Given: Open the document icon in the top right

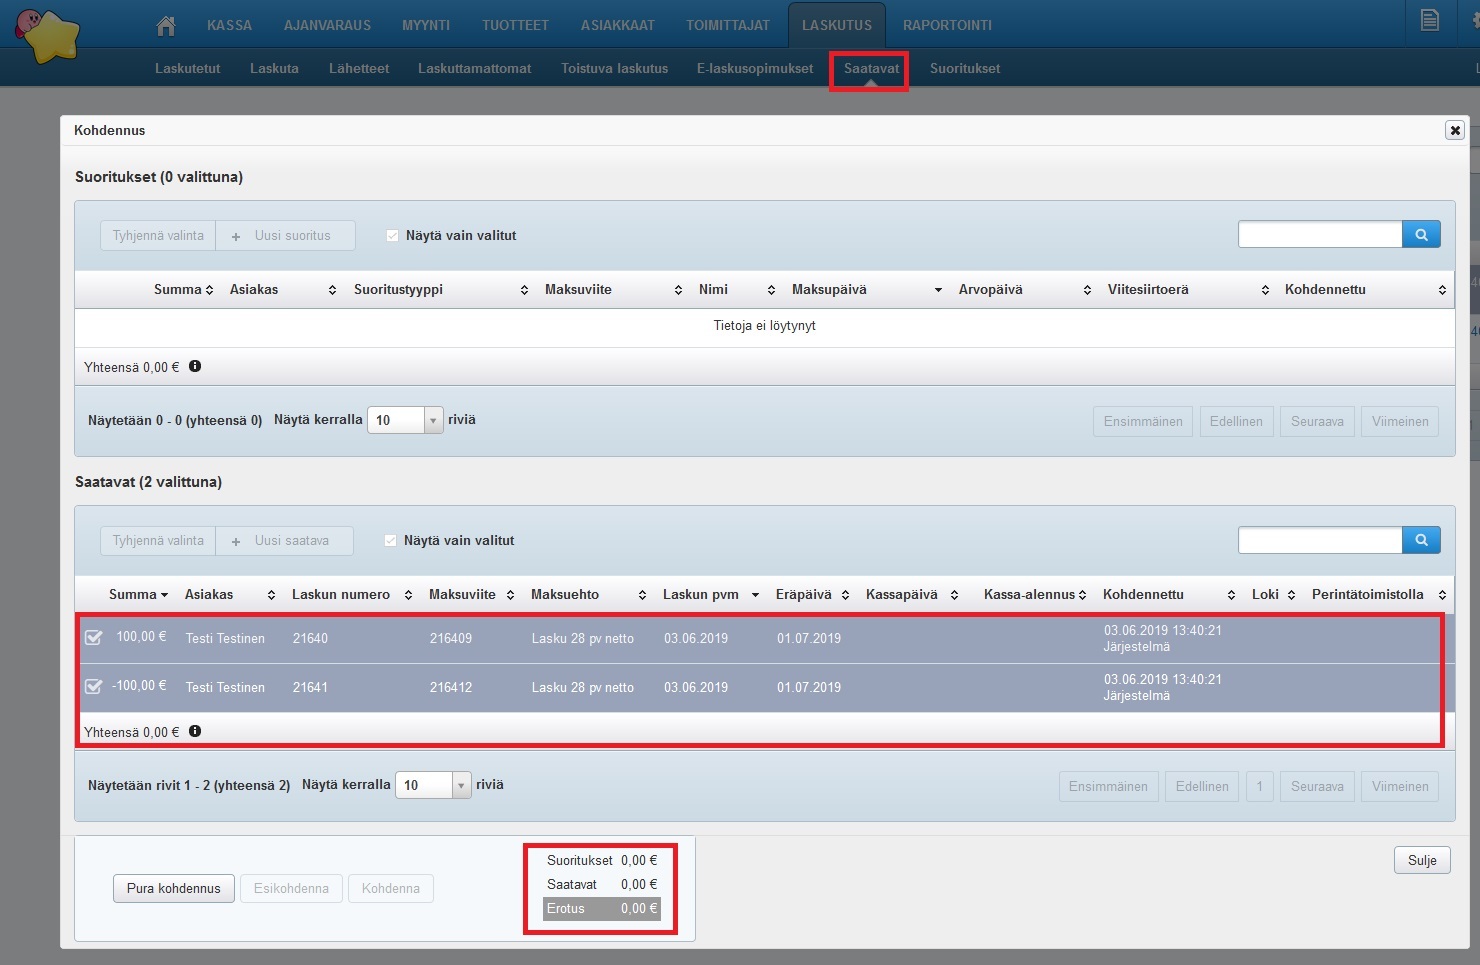Looking at the screenshot, I should tap(1429, 21).
